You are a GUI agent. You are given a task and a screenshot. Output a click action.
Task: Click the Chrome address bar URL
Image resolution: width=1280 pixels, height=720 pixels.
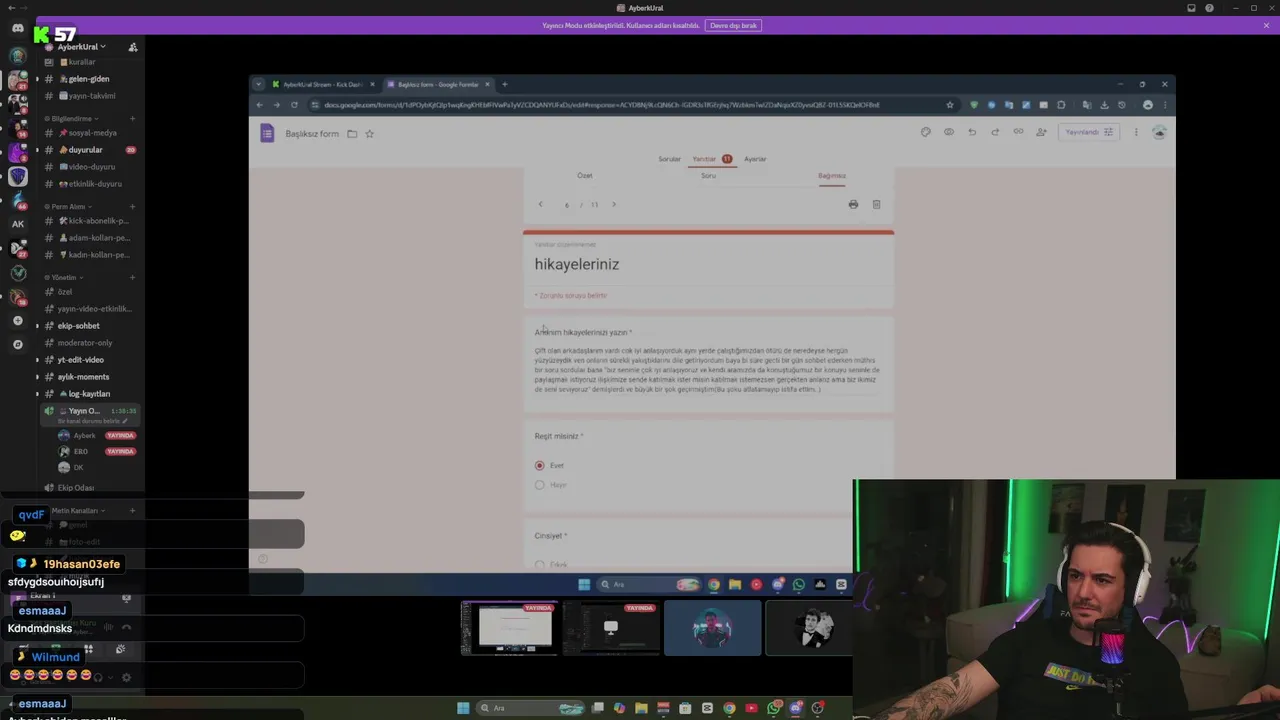click(602, 105)
